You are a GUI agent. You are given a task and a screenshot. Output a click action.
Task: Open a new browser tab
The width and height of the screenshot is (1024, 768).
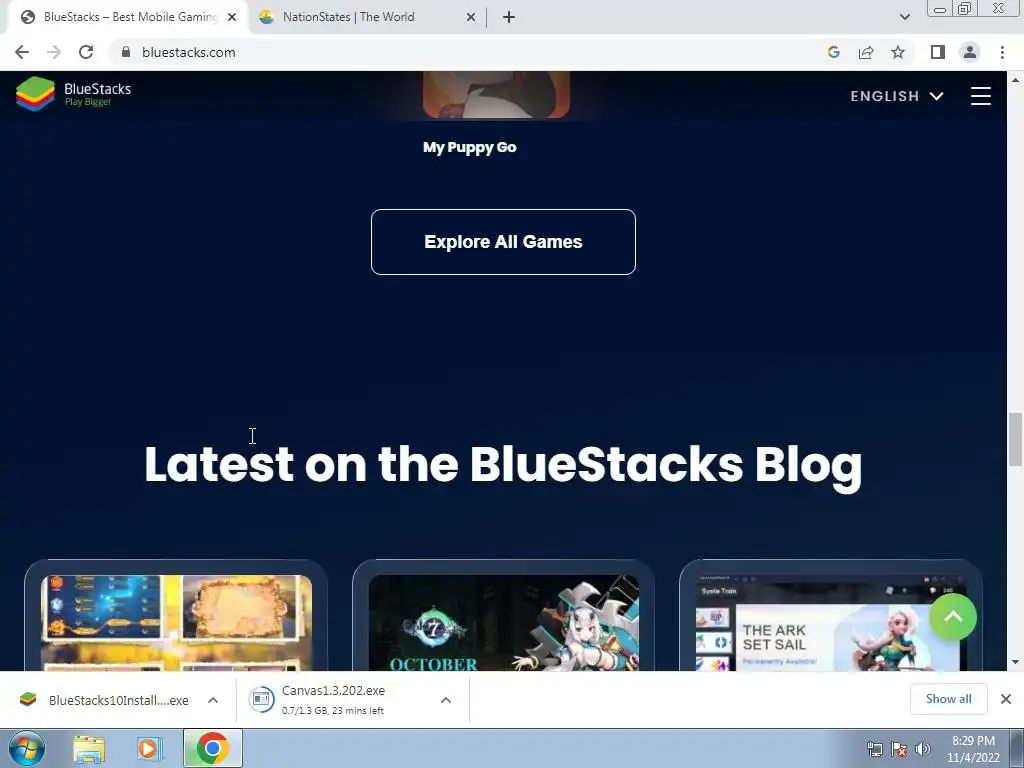click(x=509, y=17)
